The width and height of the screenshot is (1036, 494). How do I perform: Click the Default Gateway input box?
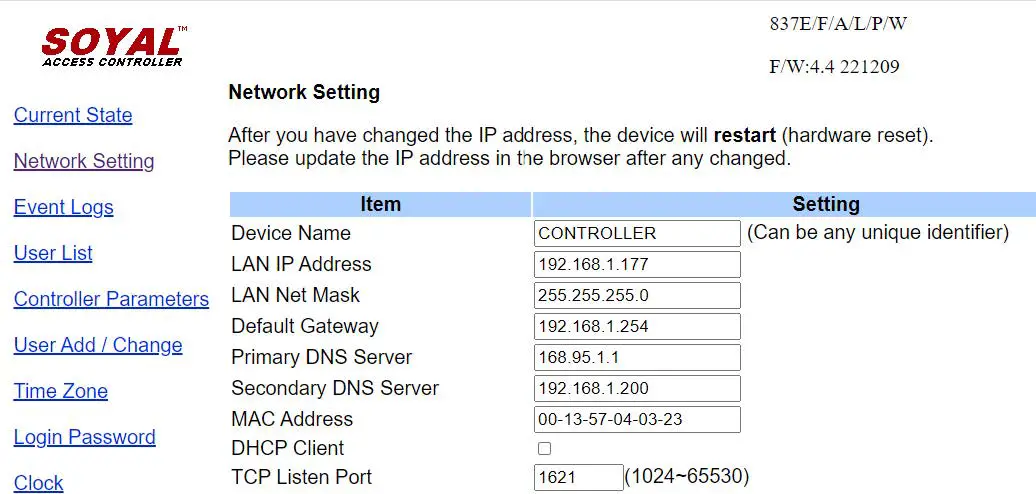637,326
